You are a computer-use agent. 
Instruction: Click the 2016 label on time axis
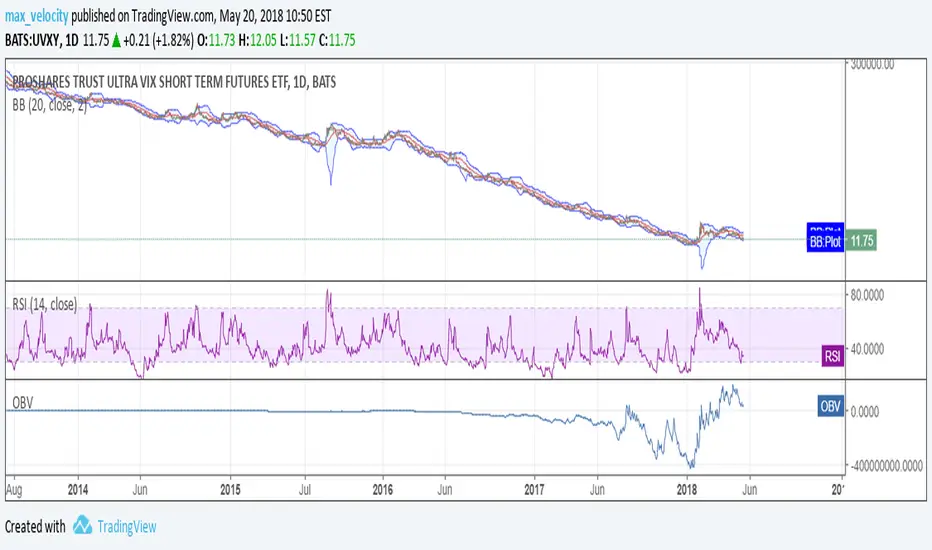pos(382,489)
